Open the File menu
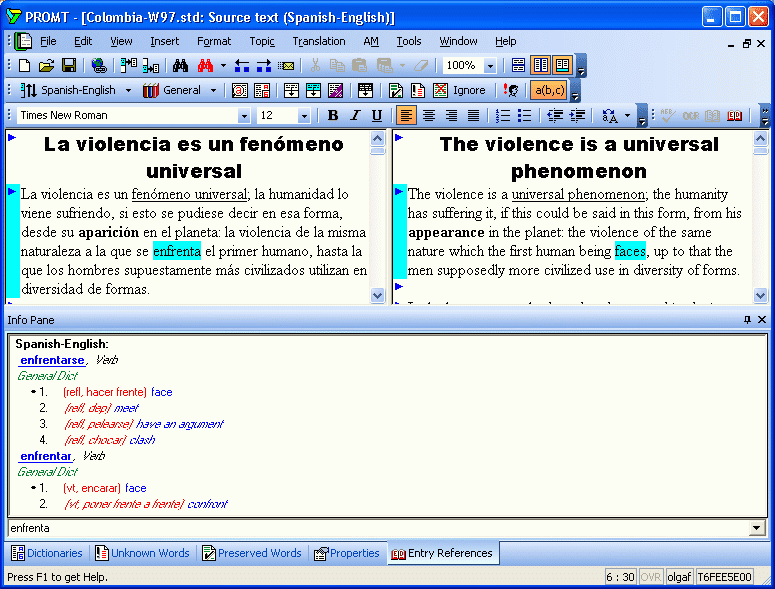This screenshot has height=589, width=775. (x=48, y=42)
